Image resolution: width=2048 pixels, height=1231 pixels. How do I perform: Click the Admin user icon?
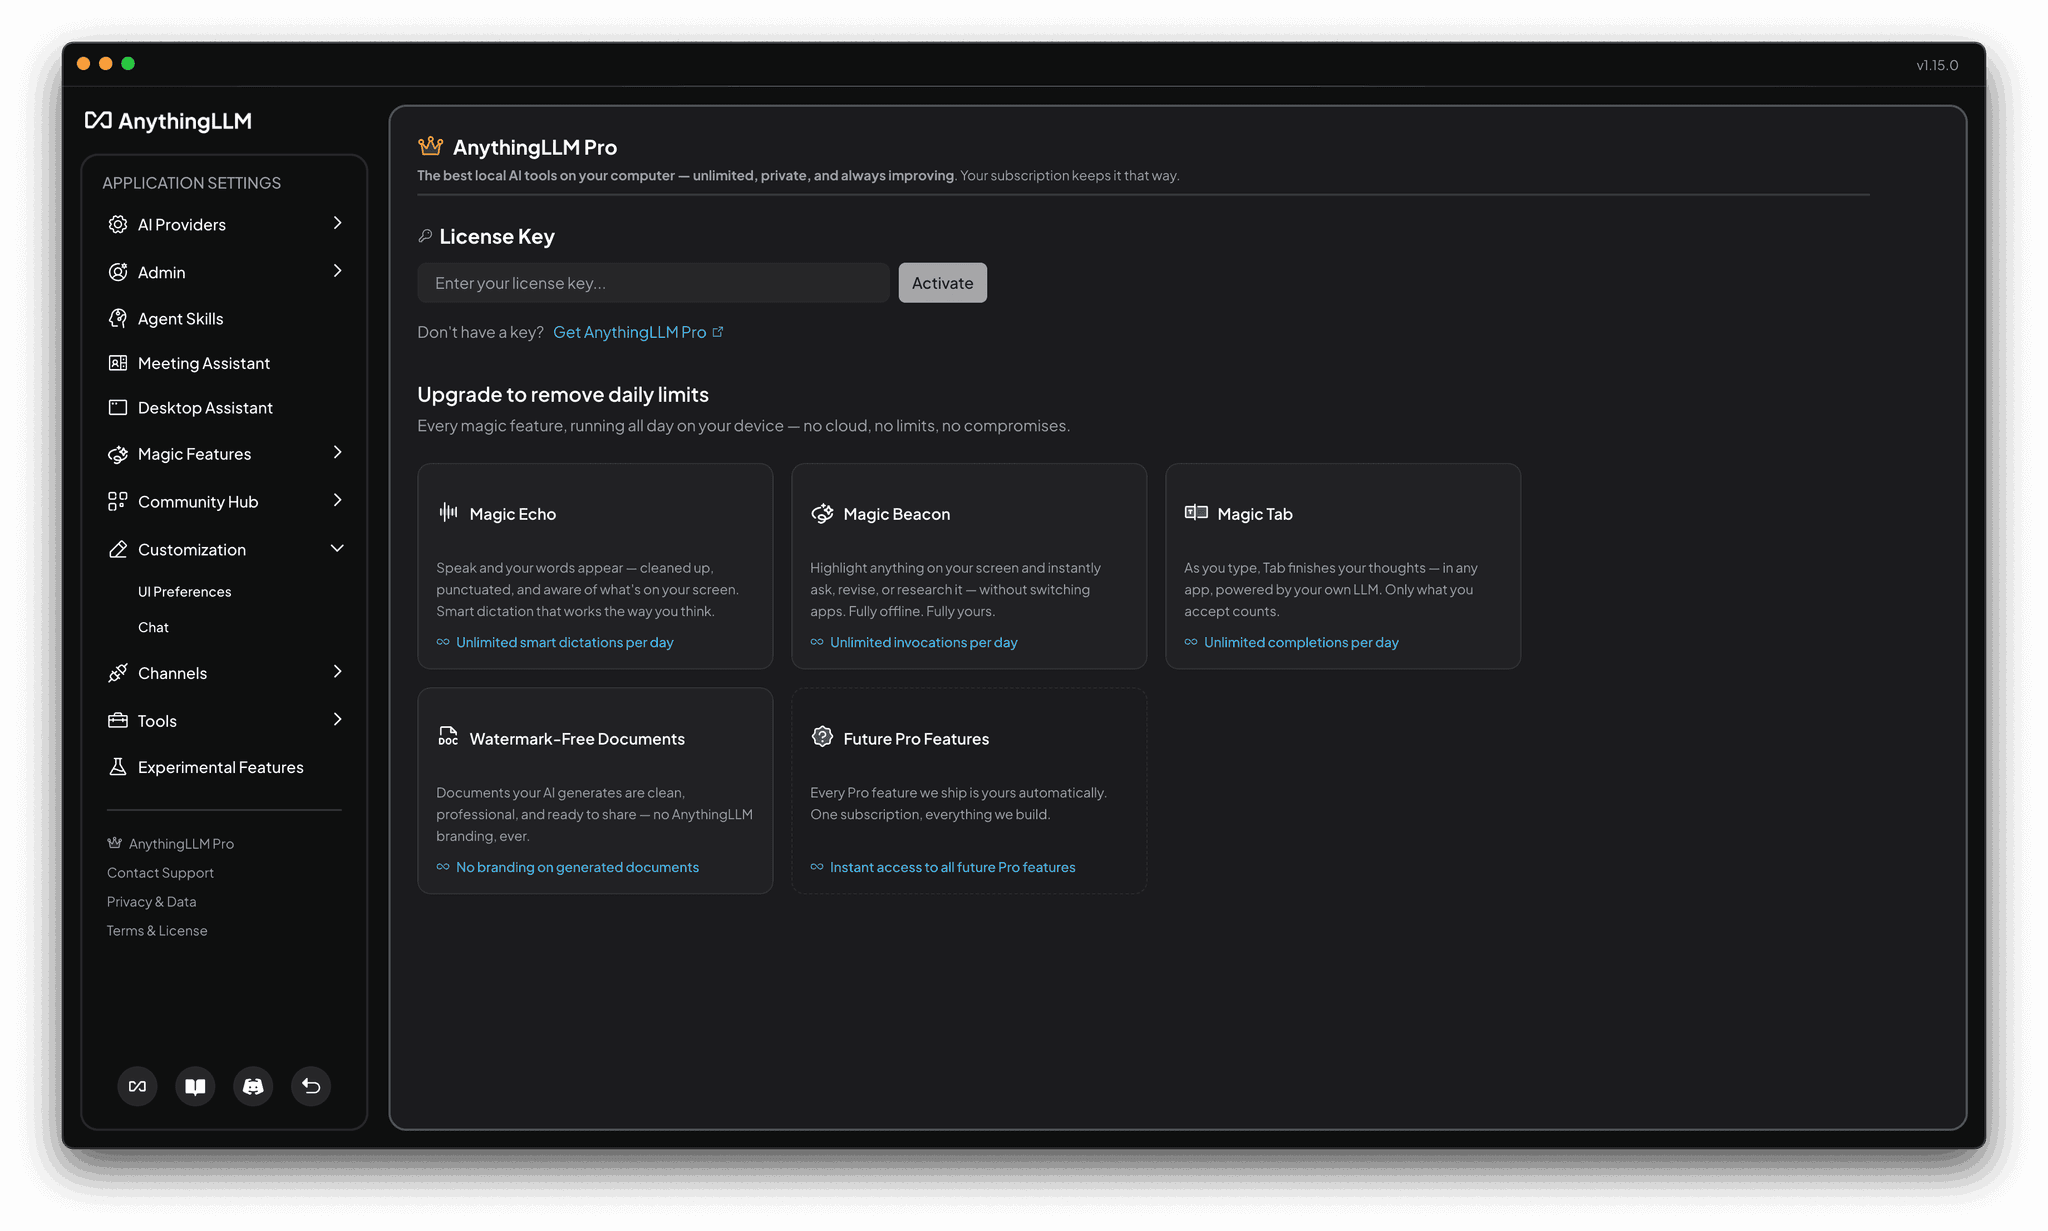[x=118, y=272]
